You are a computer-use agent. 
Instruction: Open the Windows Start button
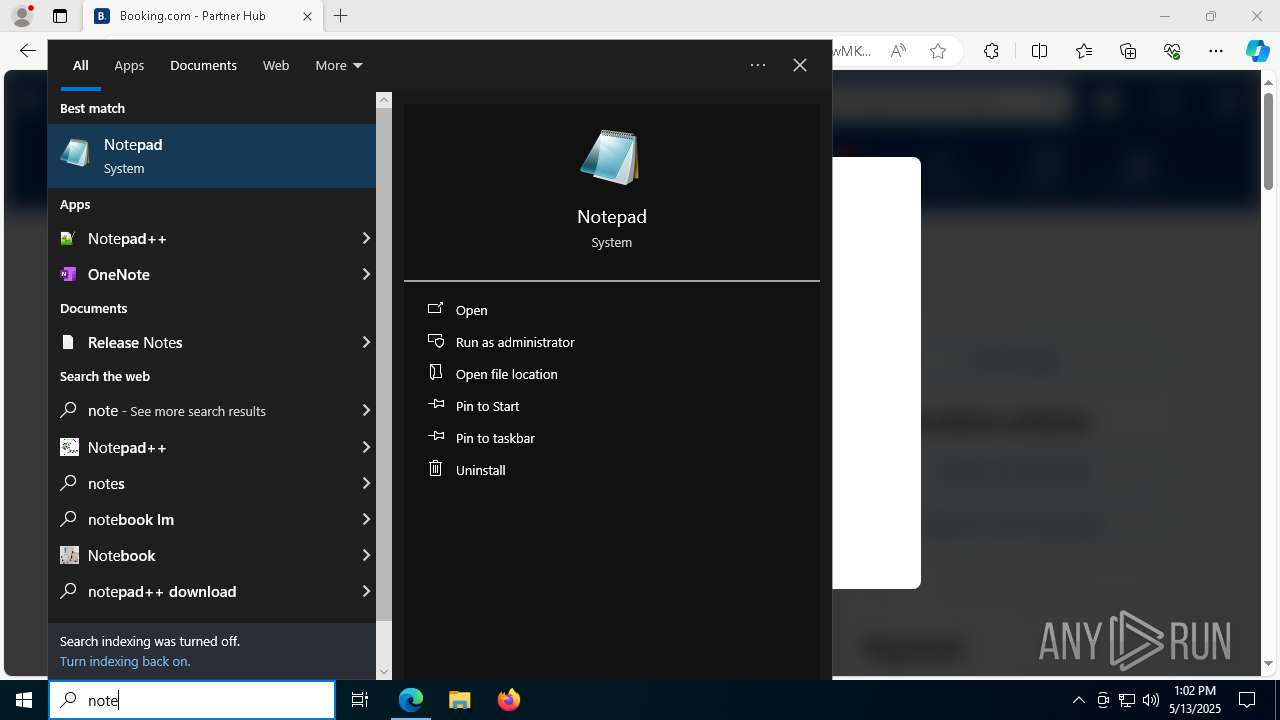click(x=24, y=700)
